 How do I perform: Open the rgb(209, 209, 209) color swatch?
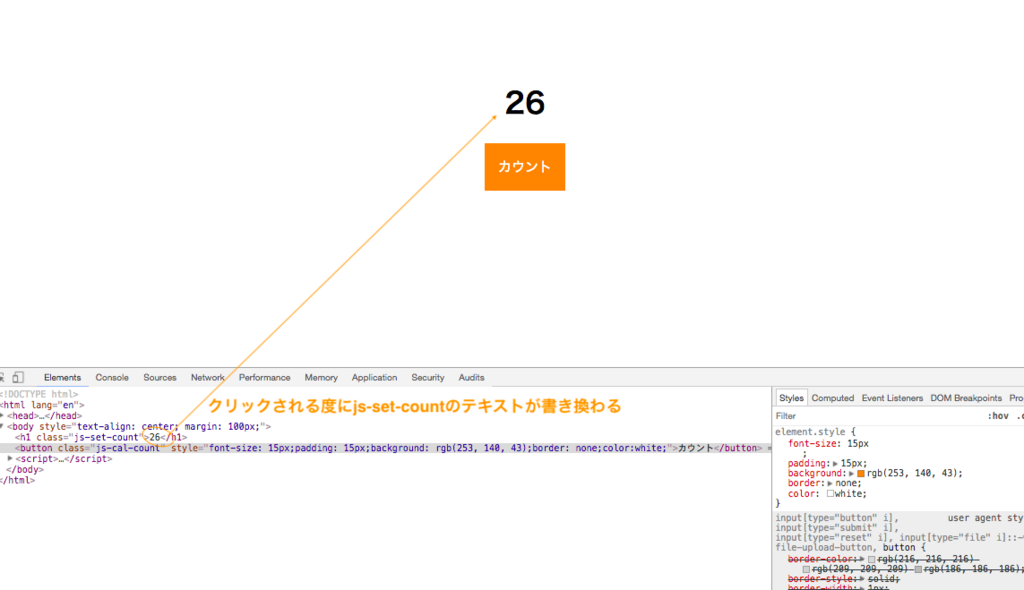807,569
